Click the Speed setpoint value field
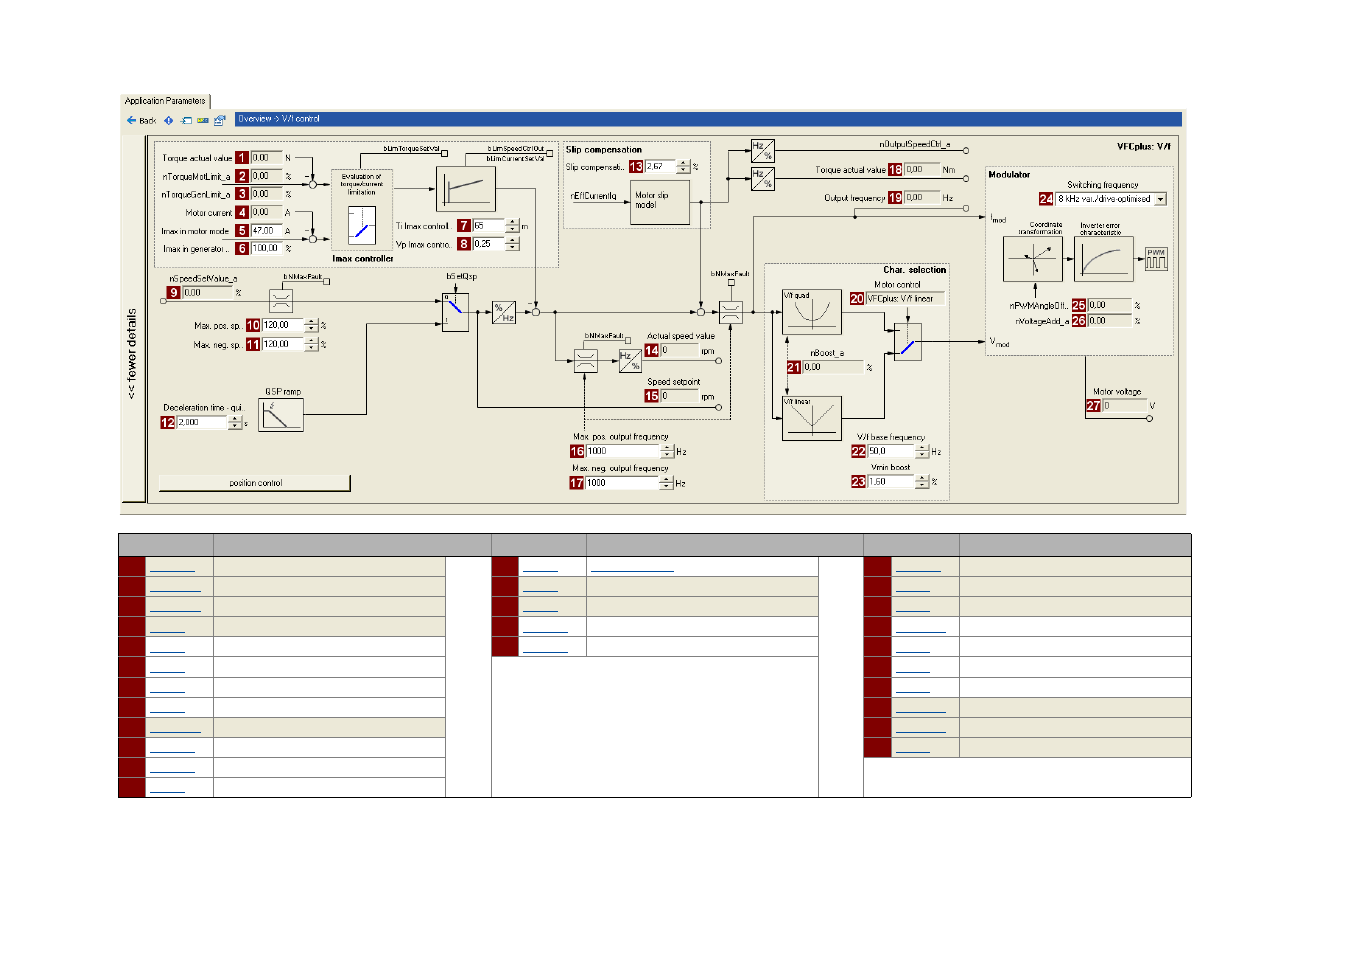Image resolution: width=1350 pixels, height=954 pixels. click(x=679, y=396)
